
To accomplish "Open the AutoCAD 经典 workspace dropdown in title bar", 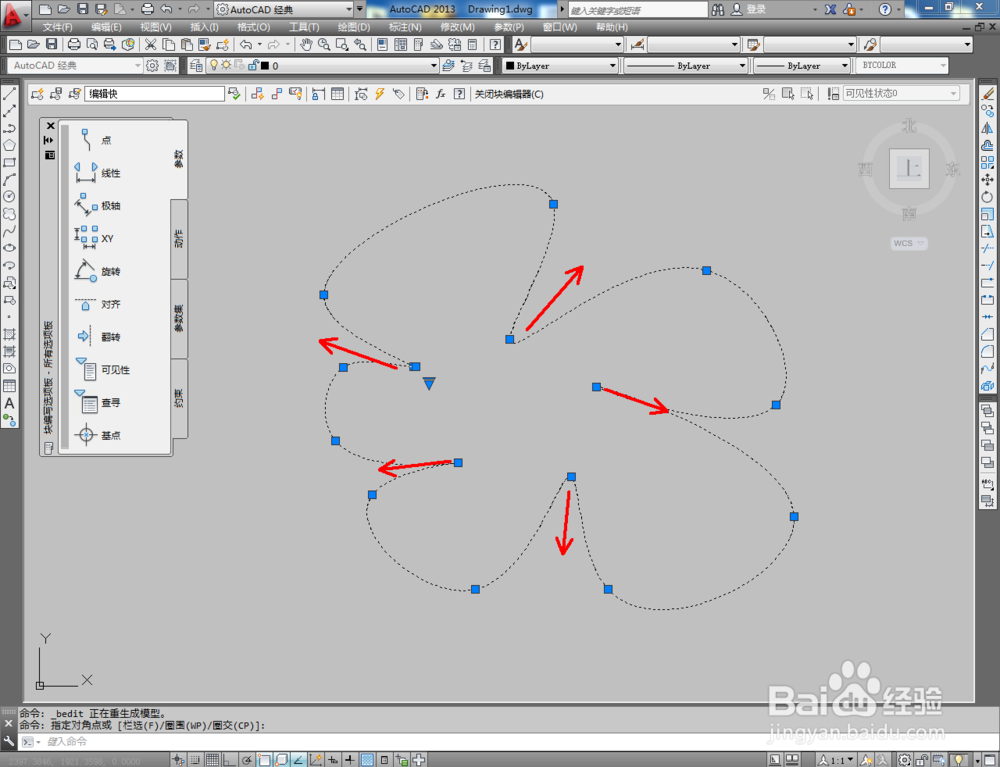I will (x=284, y=10).
